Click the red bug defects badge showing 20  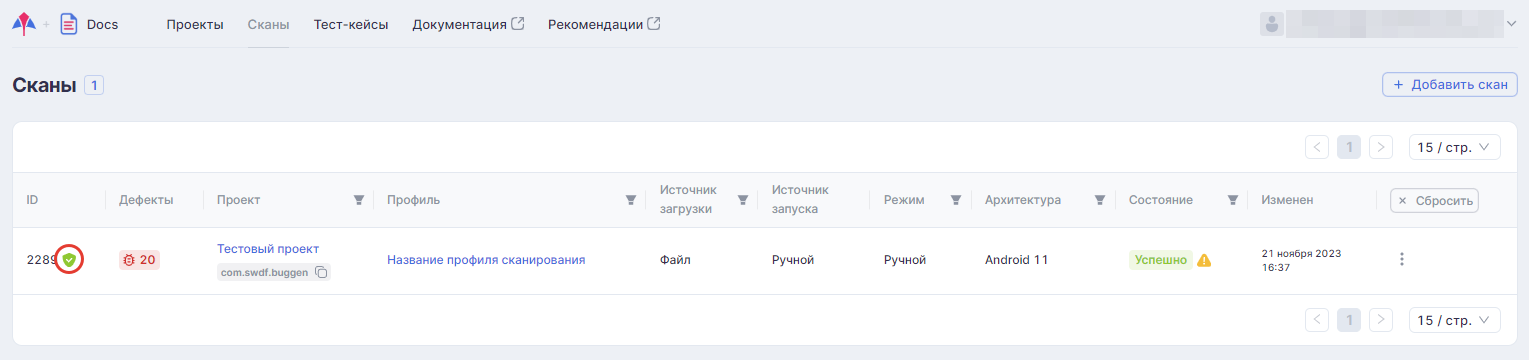[x=139, y=260]
